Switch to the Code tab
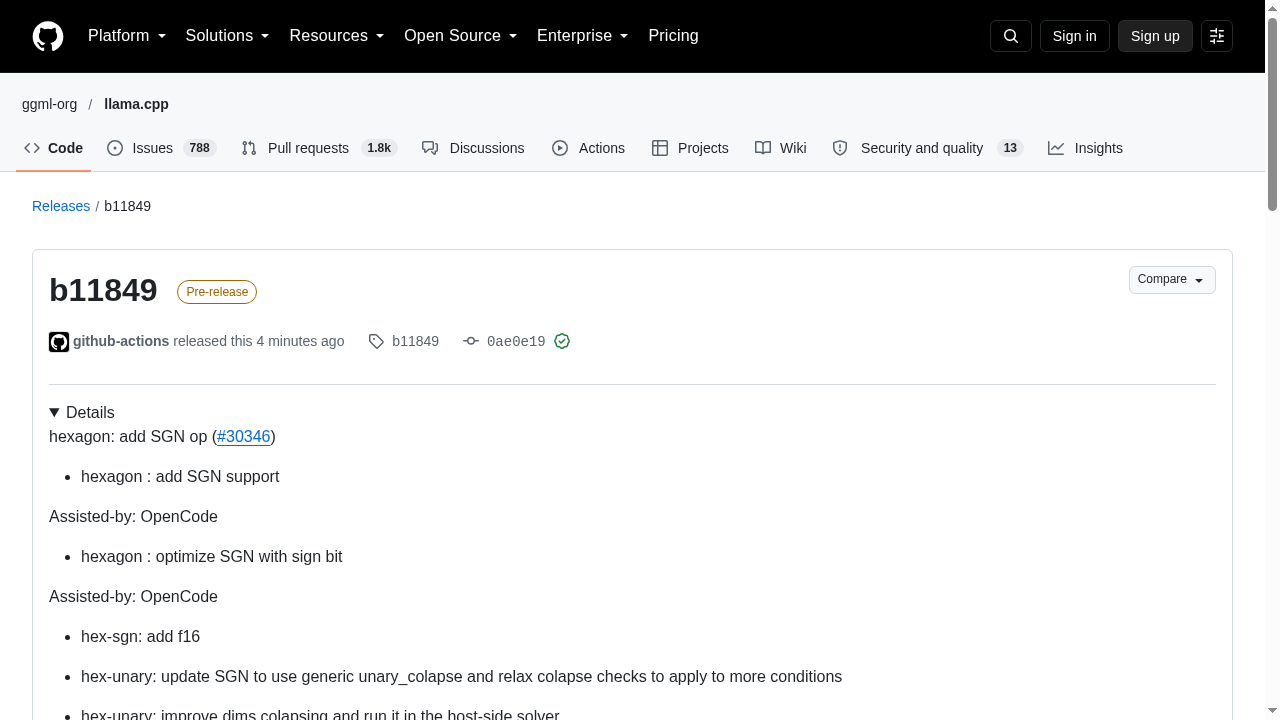Viewport: 1280px width, 720px height. 54,148
